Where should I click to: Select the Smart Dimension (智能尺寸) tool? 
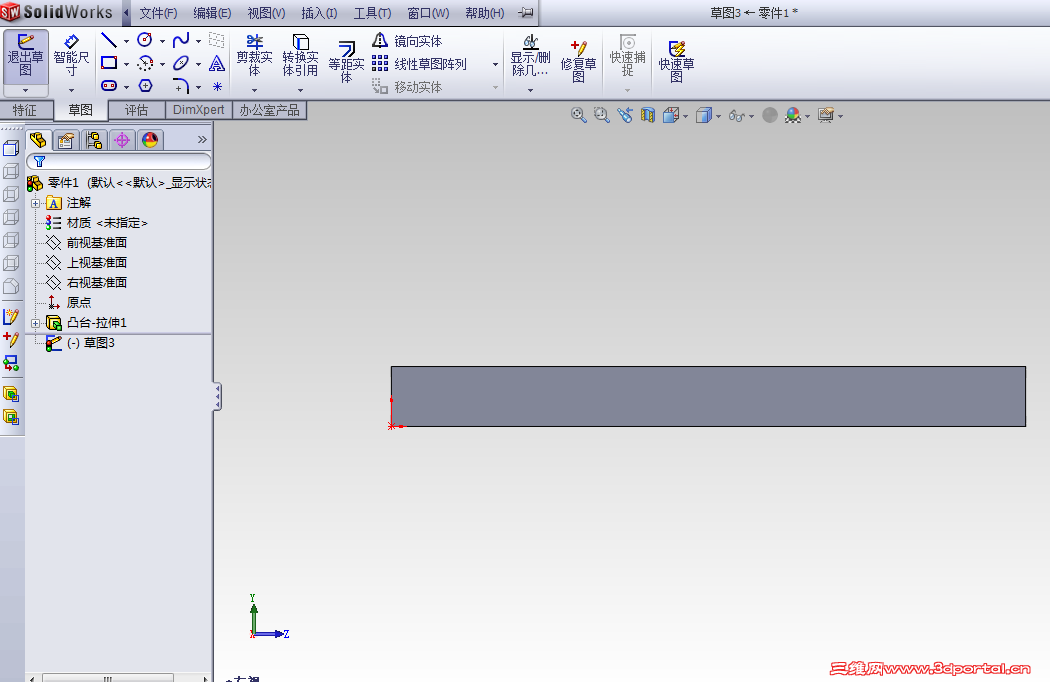(x=71, y=56)
